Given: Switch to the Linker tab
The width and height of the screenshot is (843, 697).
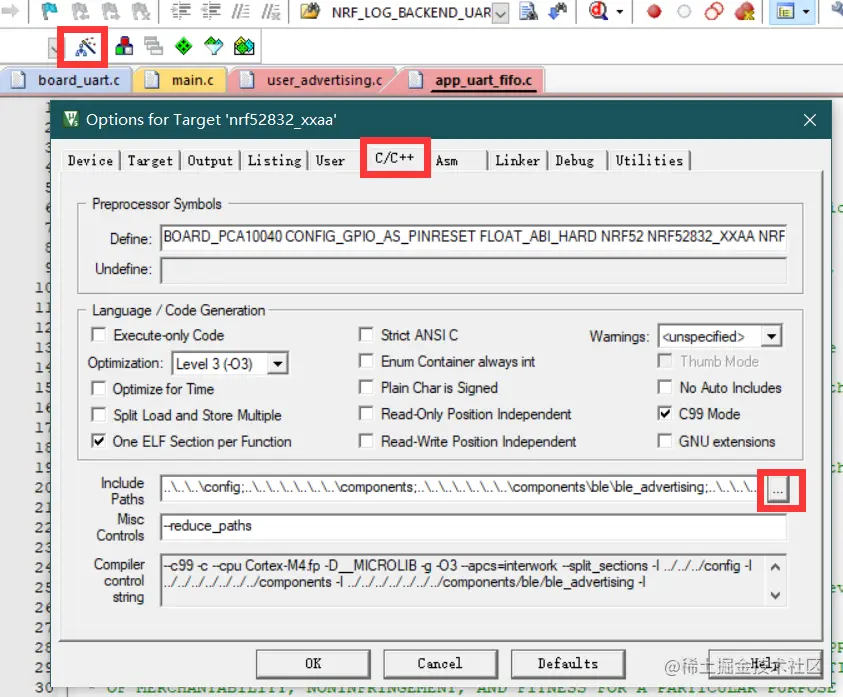Looking at the screenshot, I should [x=517, y=161].
